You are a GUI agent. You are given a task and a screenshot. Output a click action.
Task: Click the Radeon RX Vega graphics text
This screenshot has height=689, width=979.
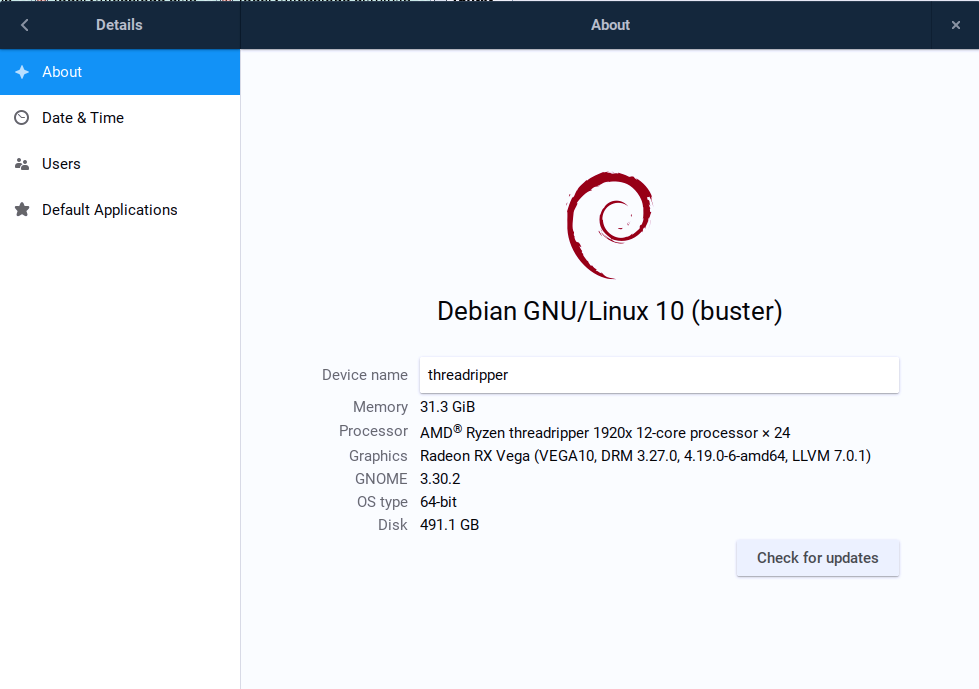645,456
